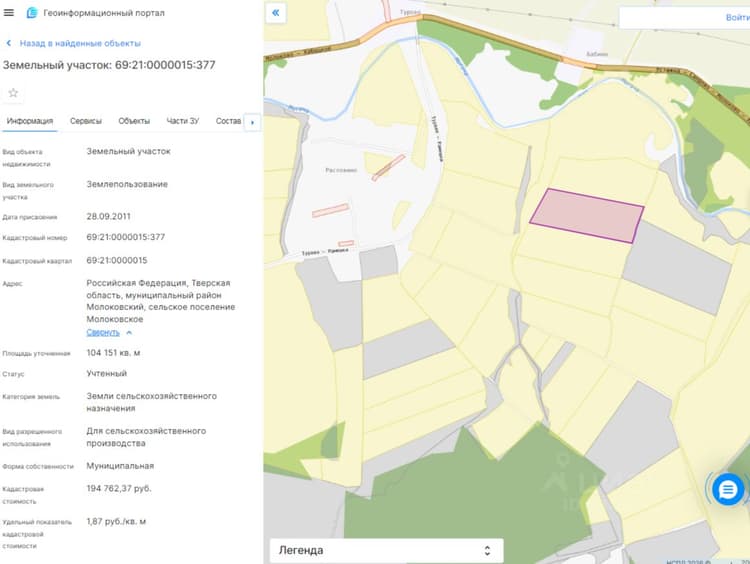Go back via Назад в найденные объекты

coord(80,43)
